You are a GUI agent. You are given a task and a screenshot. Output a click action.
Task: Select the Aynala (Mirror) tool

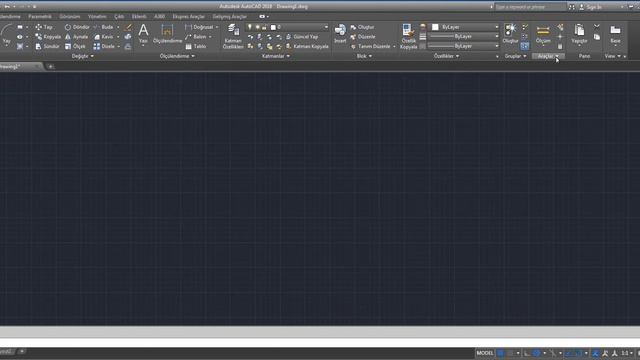[76, 37]
